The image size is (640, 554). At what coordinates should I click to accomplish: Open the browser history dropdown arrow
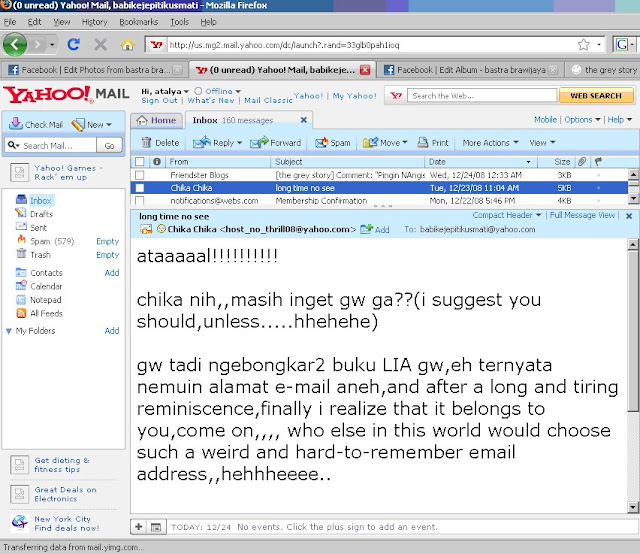pyautogui.click(x=52, y=44)
